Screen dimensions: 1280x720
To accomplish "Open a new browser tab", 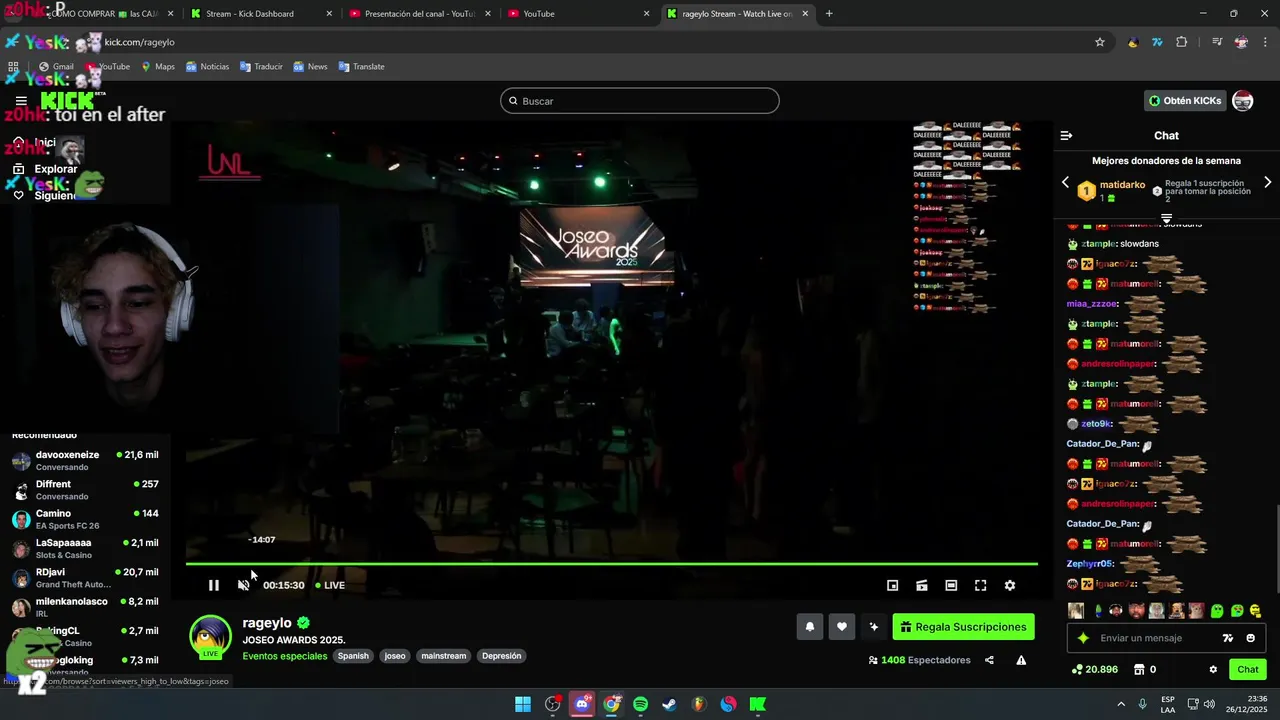I will point(829,14).
